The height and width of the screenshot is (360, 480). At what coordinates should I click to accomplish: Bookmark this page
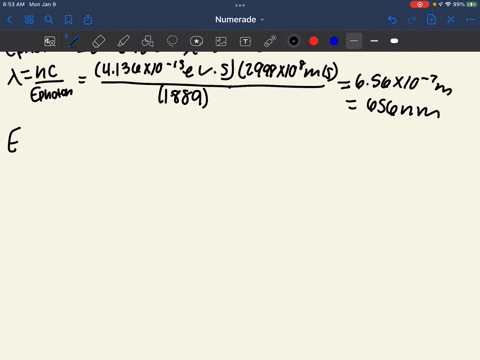[68, 20]
